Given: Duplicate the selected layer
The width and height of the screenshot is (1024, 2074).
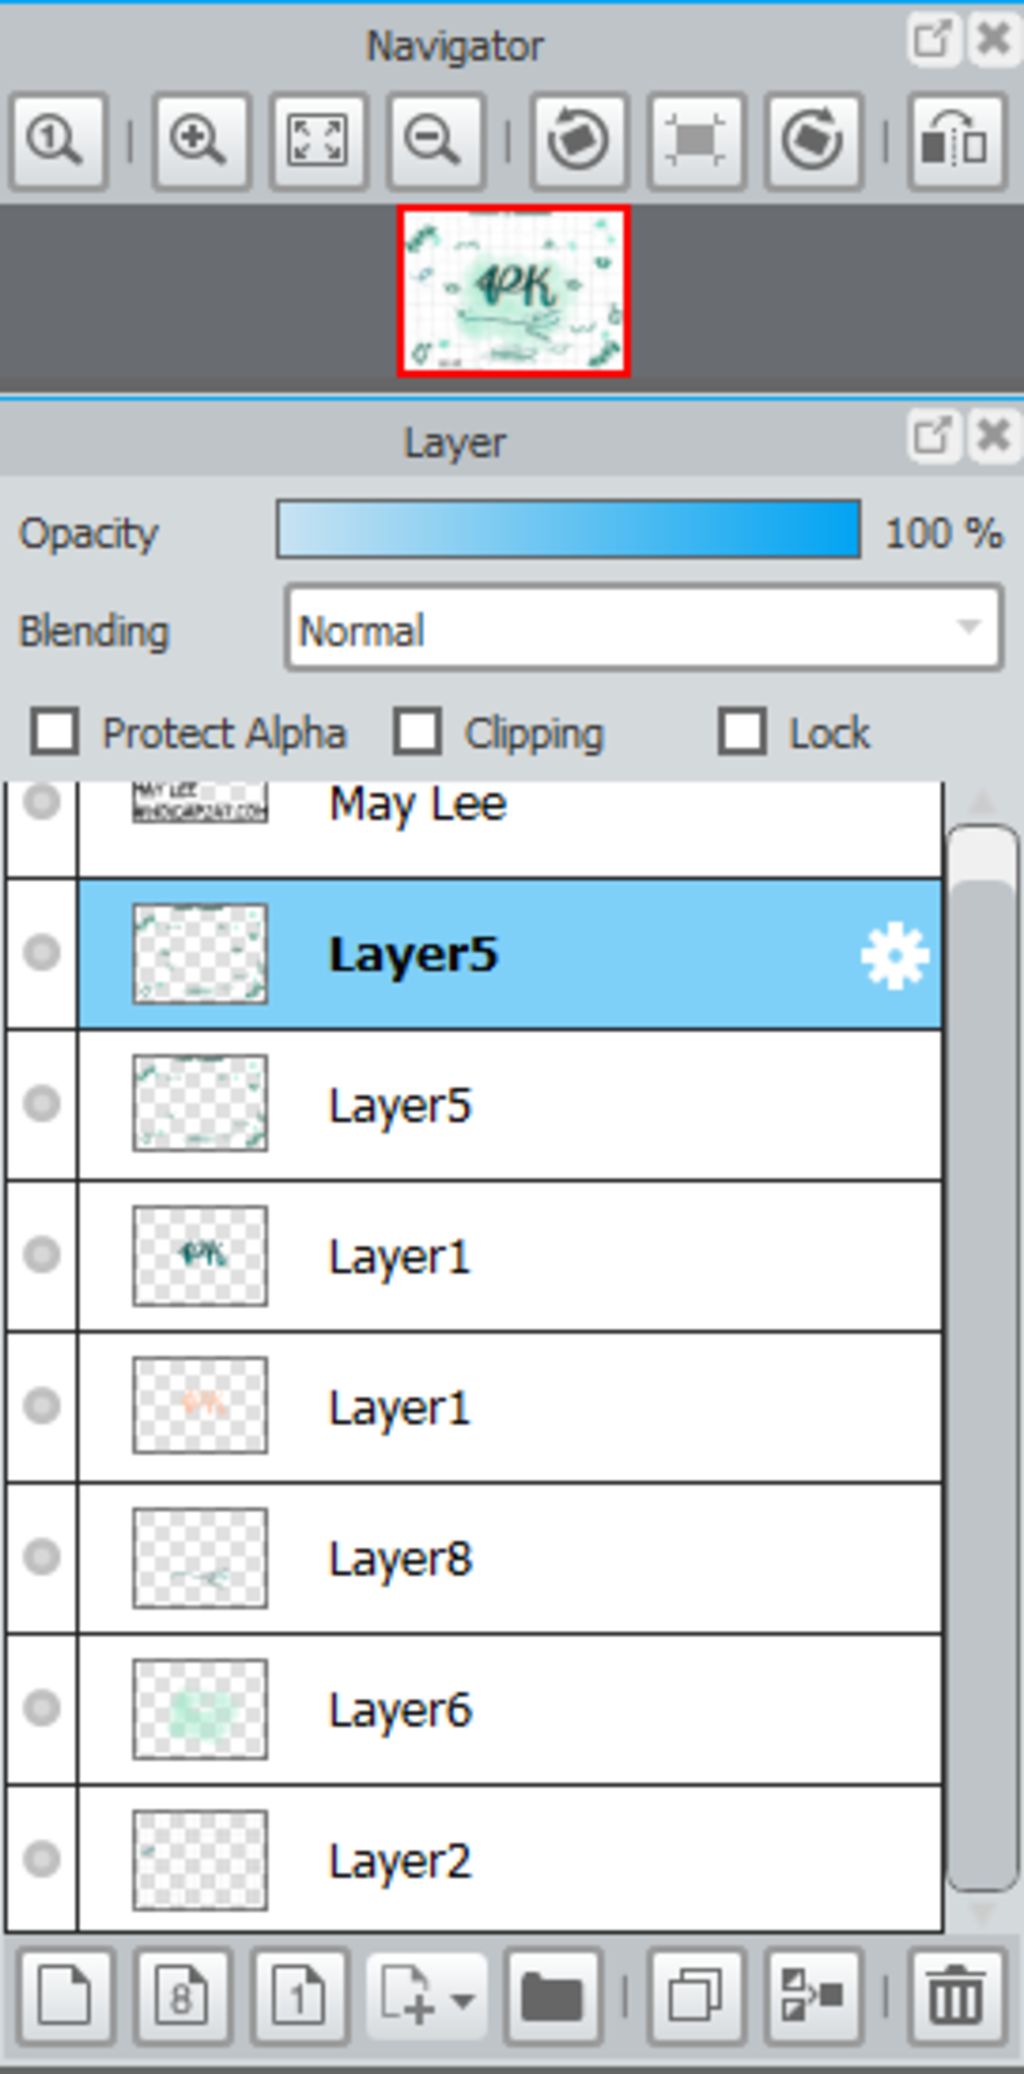Looking at the screenshot, I should 696,1996.
